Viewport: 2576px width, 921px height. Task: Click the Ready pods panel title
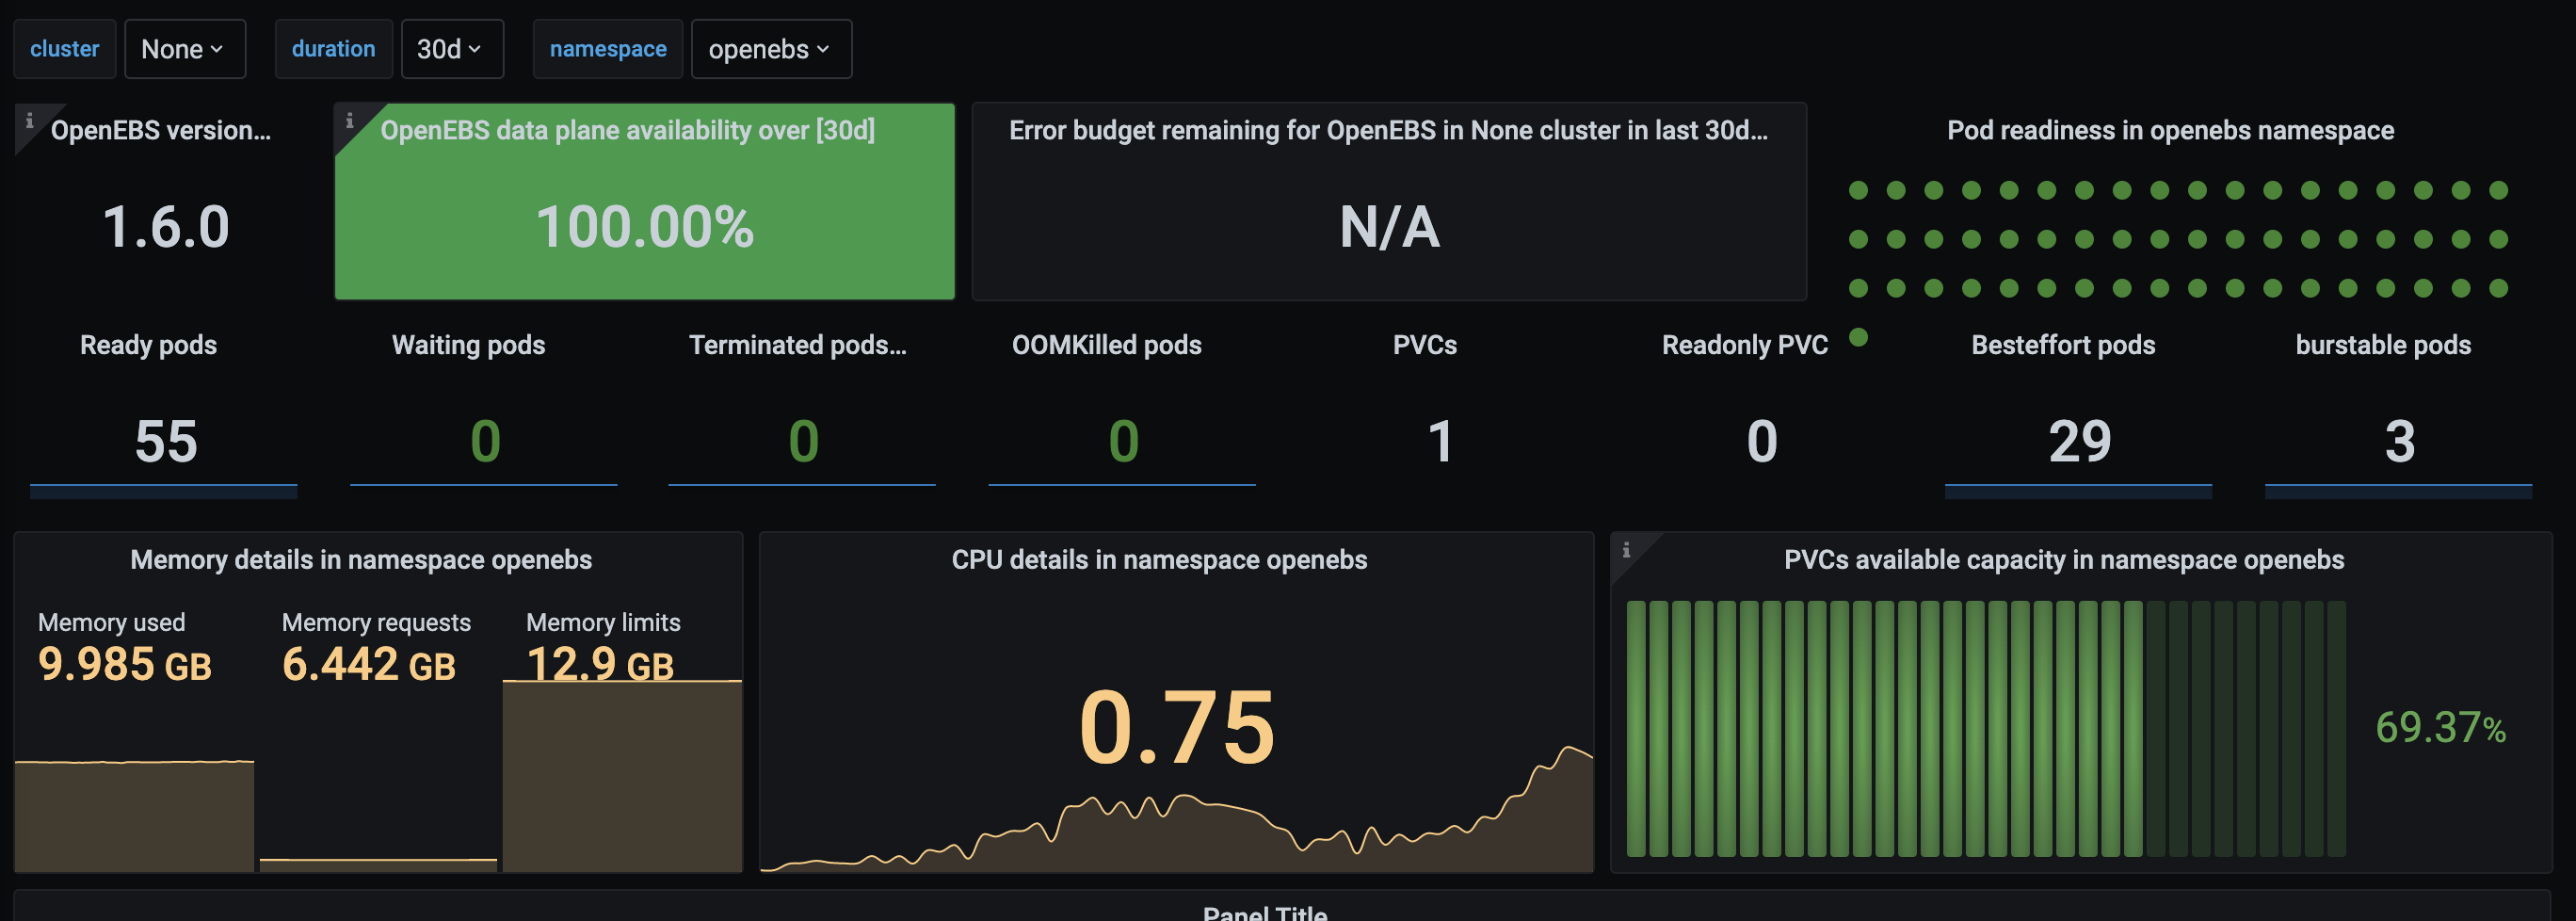[148, 345]
